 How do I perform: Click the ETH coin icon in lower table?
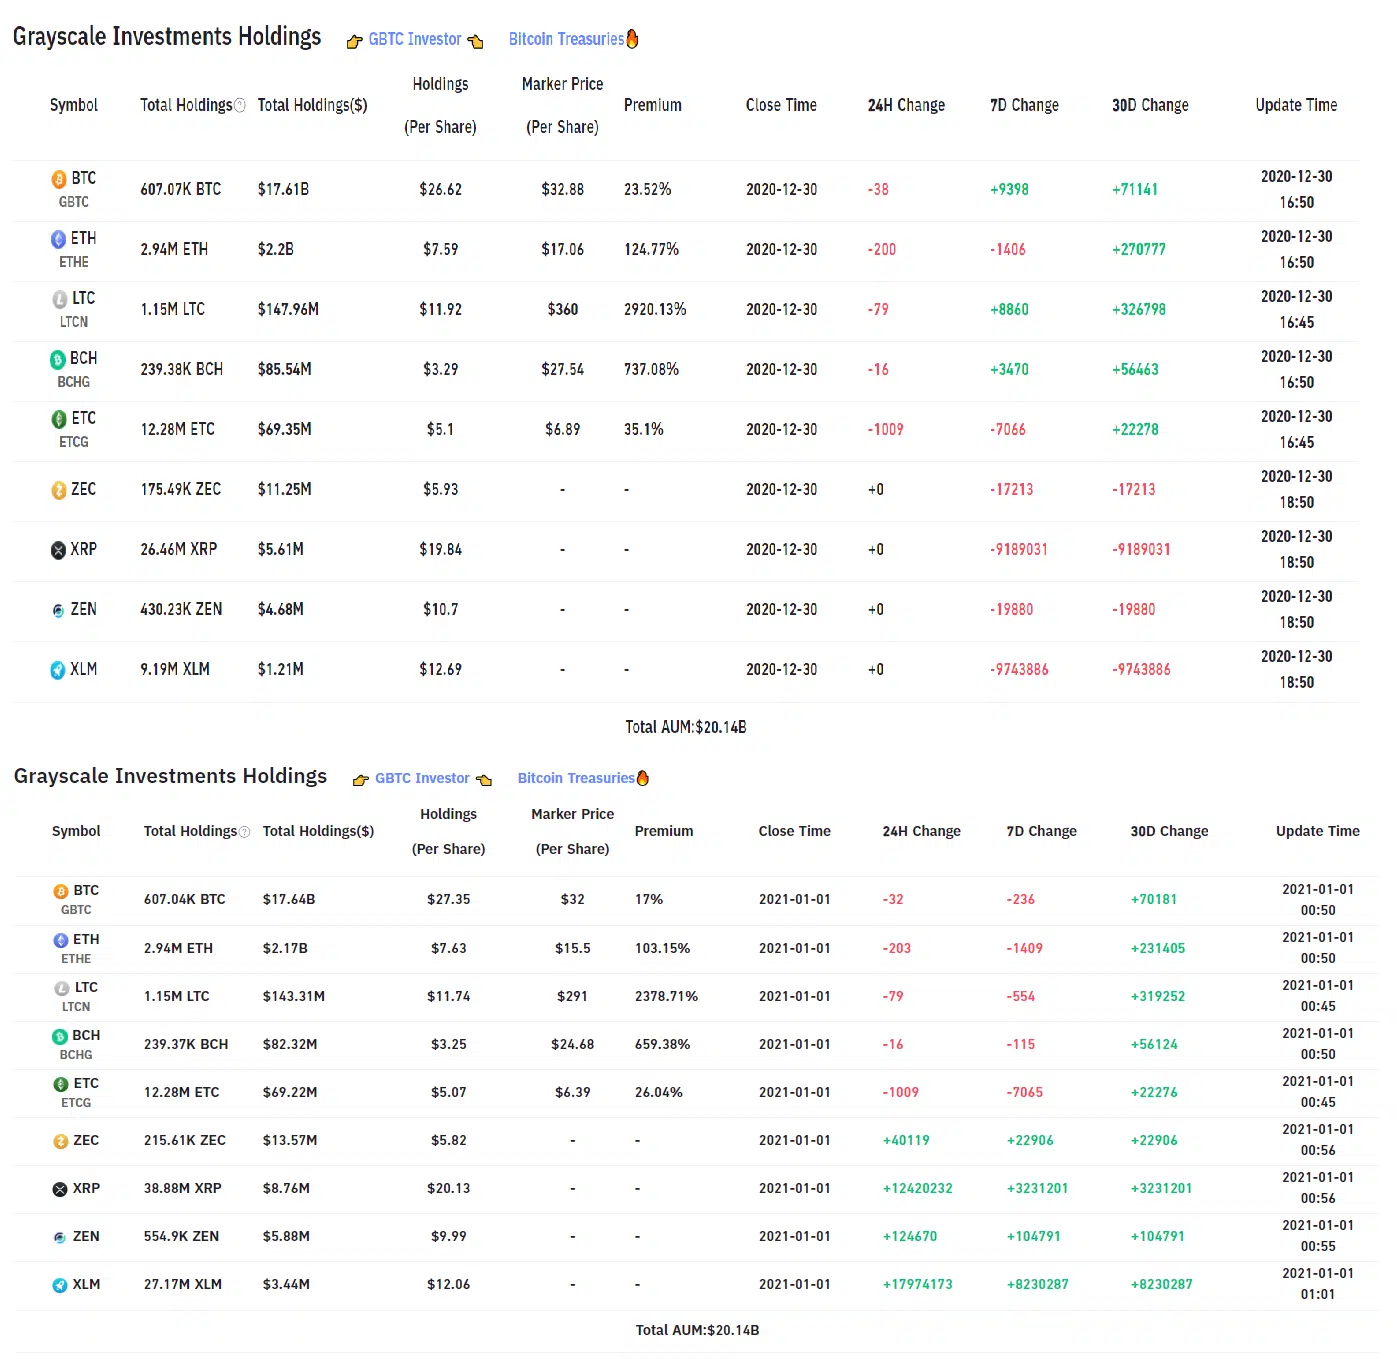pyautogui.click(x=61, y=940)
